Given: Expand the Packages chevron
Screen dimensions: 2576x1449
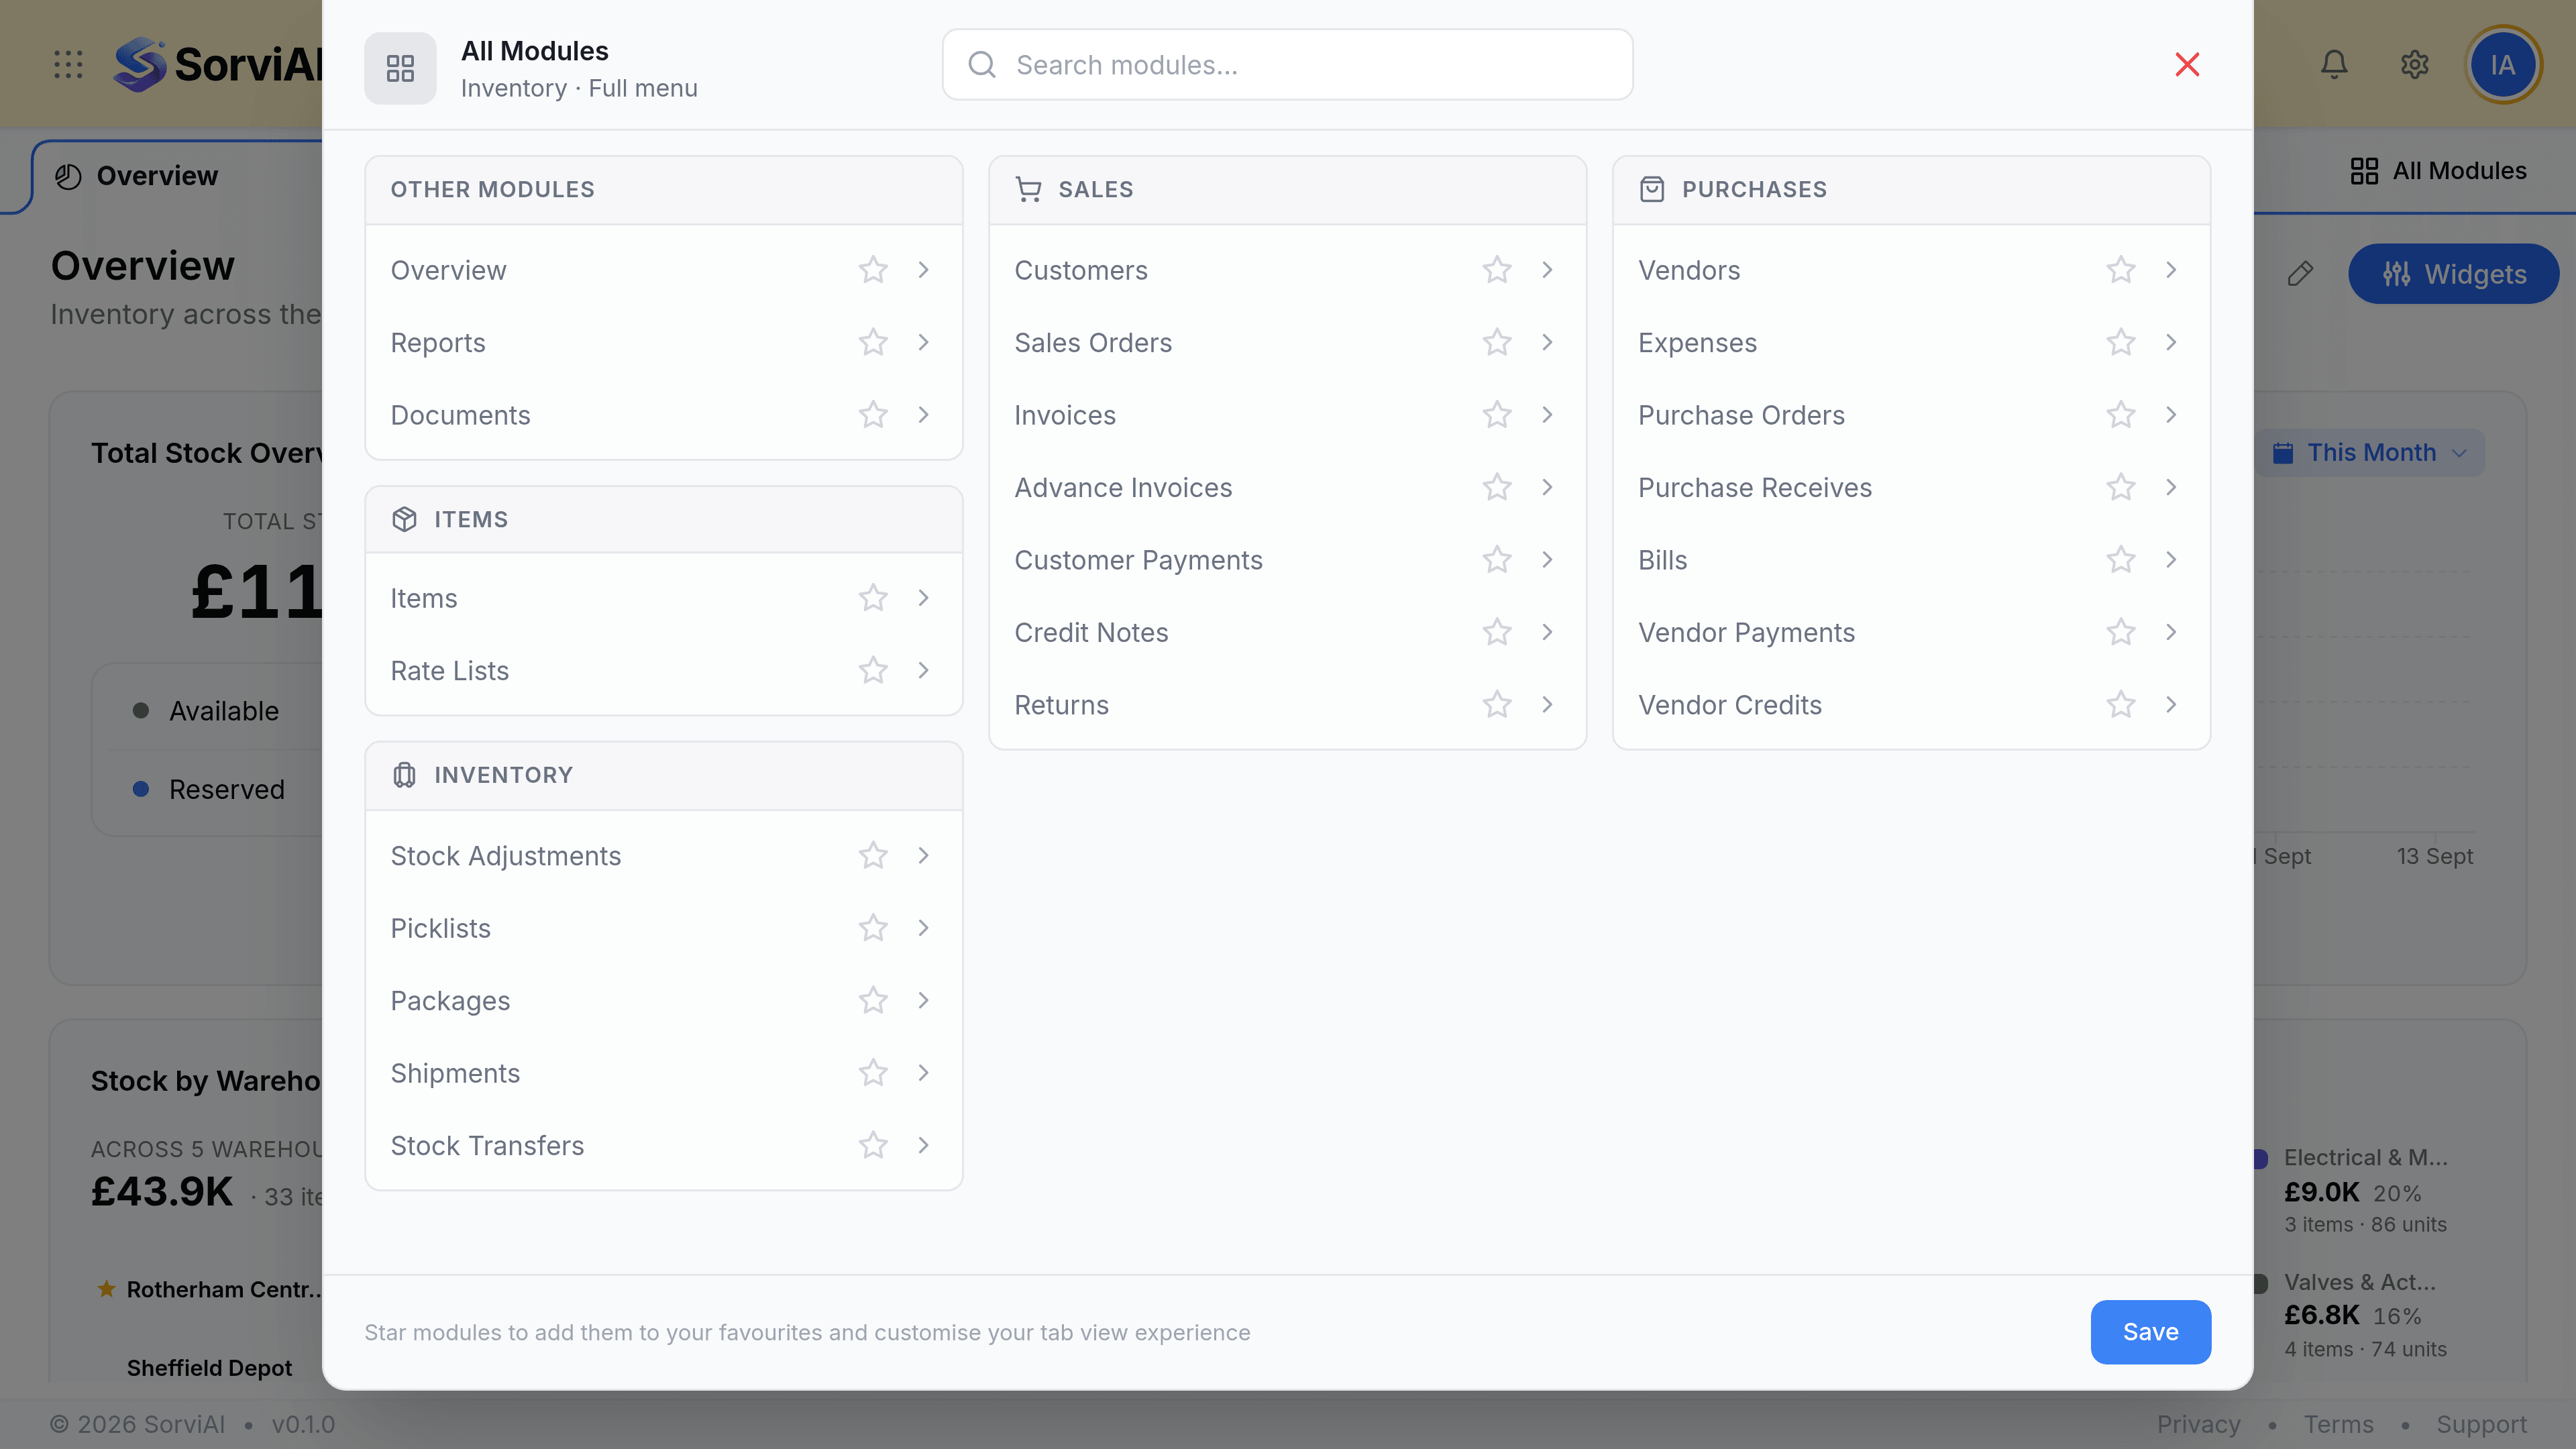Looking at the screenshot, I should coord(923,1001).
